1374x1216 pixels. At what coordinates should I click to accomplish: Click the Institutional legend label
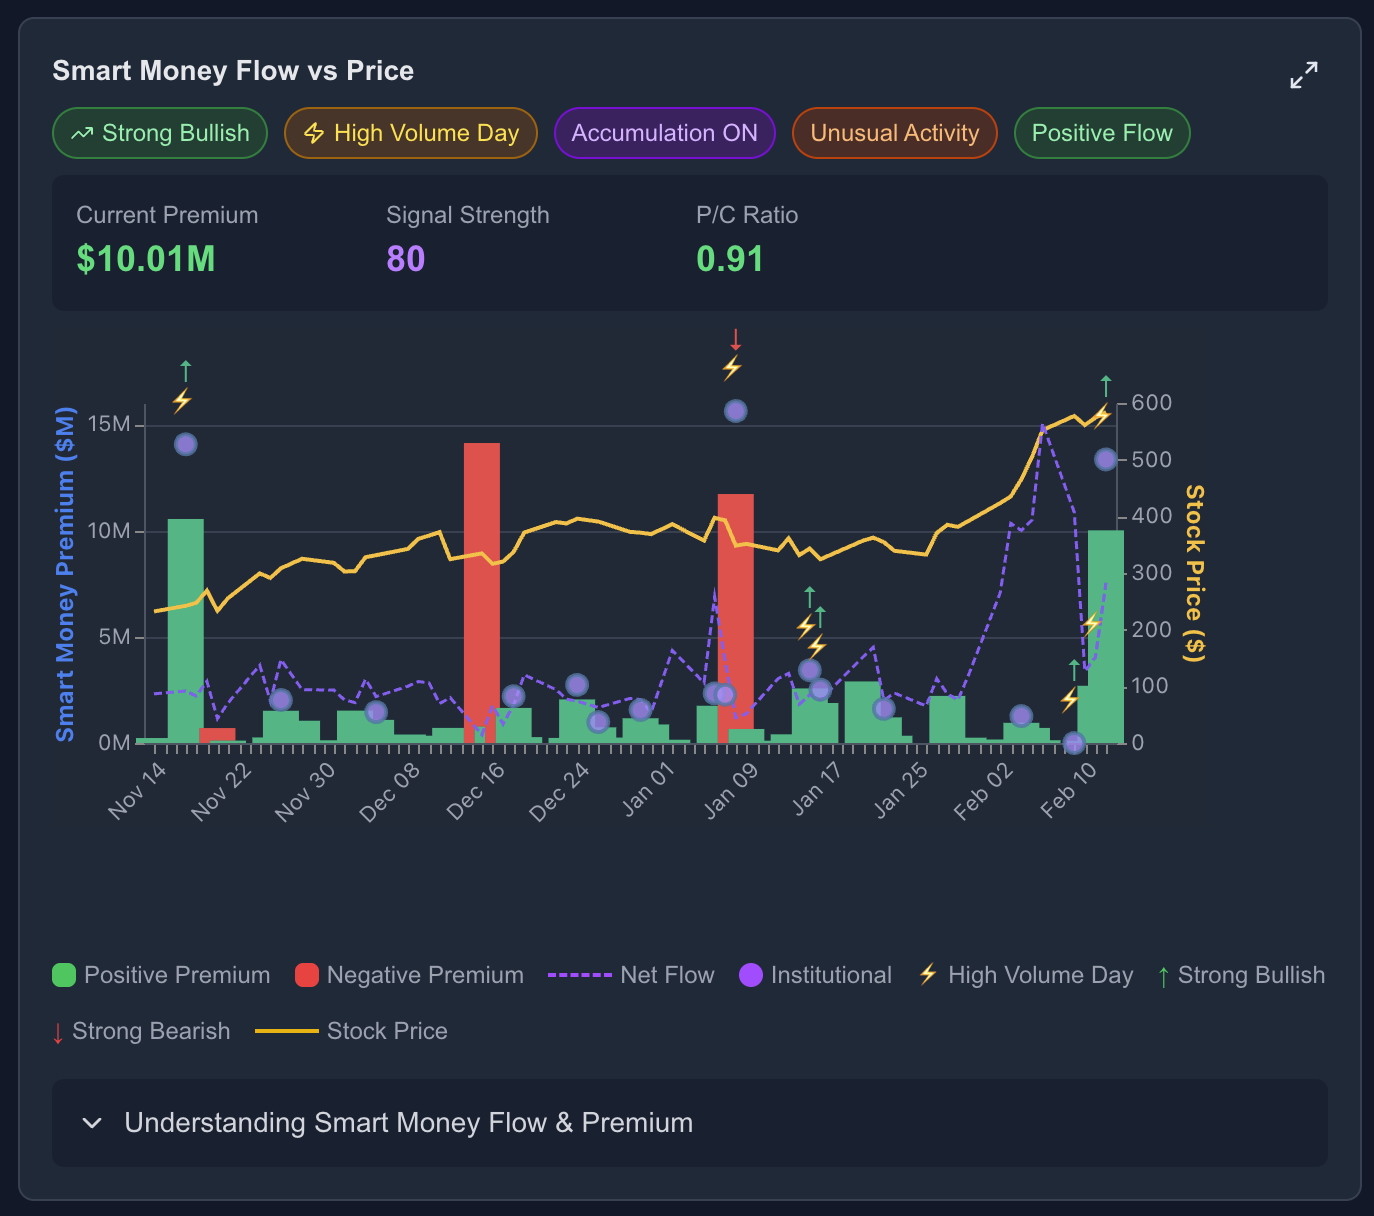click(831, 974)
